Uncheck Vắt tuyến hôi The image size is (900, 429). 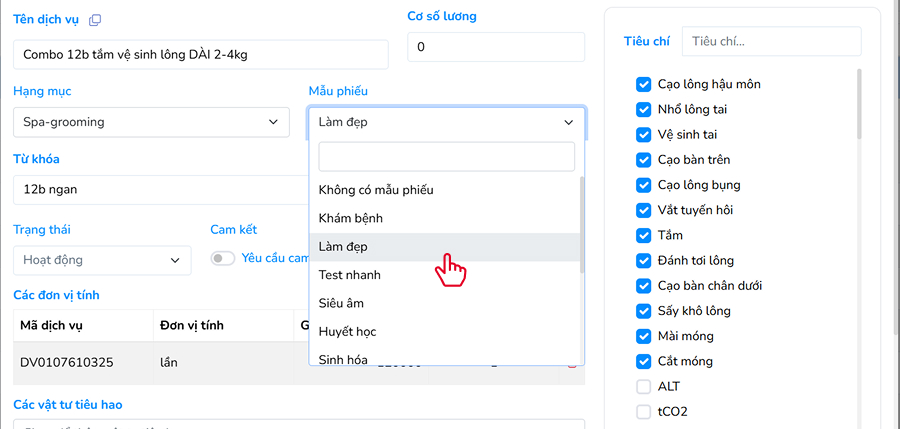click(643, 210)
